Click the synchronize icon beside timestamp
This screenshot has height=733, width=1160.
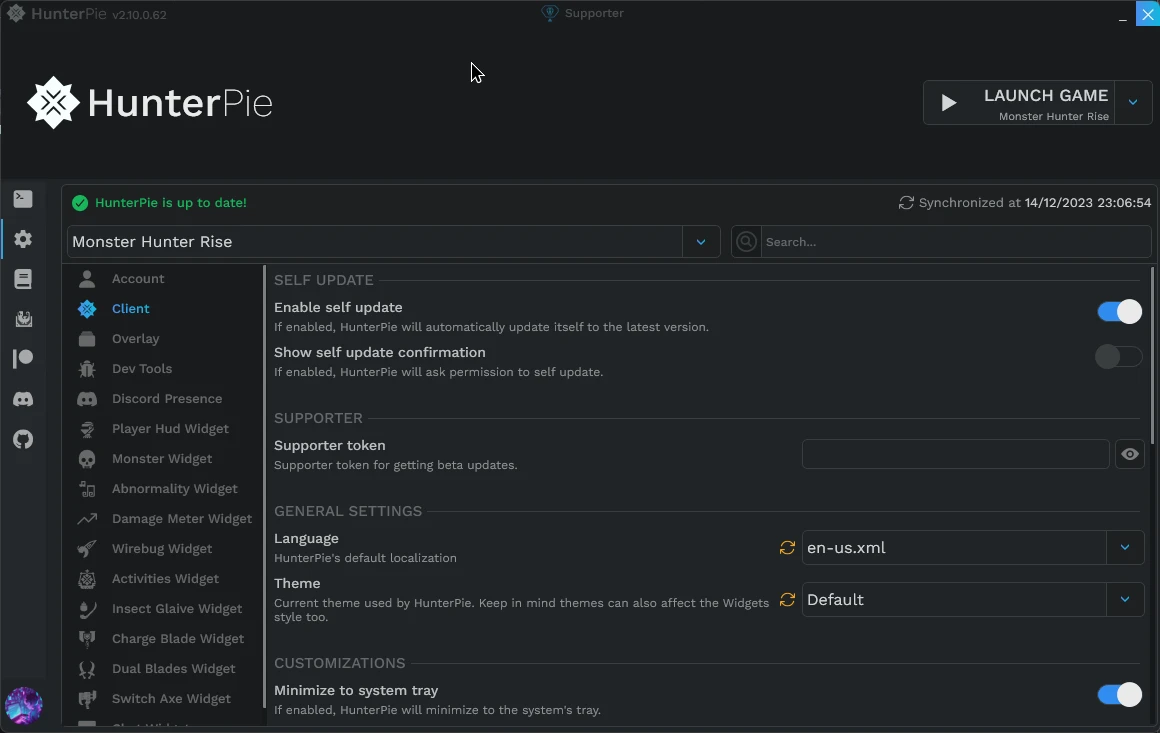pos(906,203)
